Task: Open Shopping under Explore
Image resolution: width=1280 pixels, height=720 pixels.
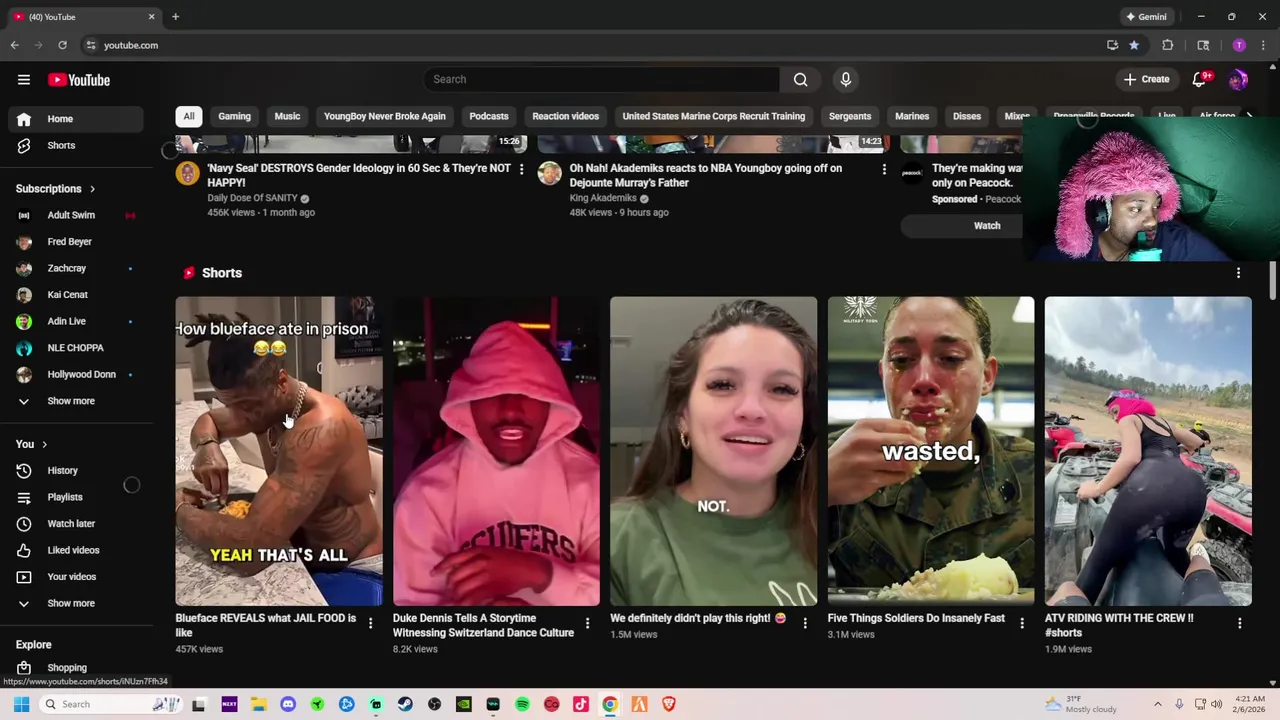Action: (x=76, y=668)
